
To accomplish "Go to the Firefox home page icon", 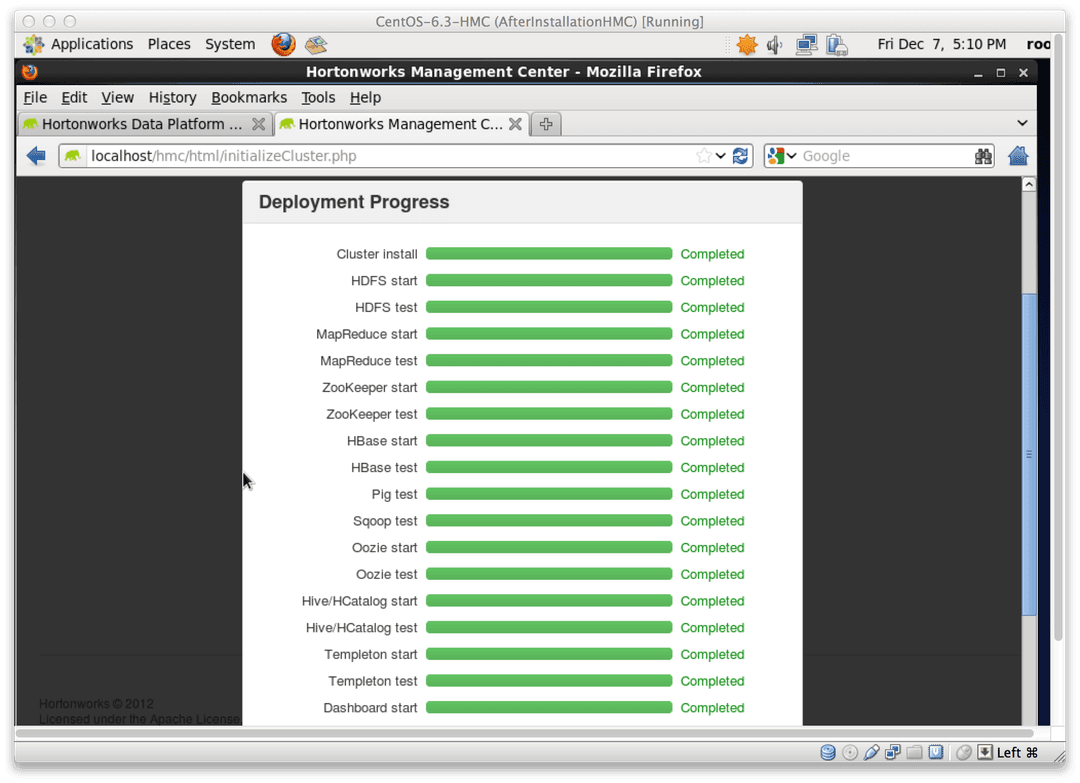I will [1018, 156].
